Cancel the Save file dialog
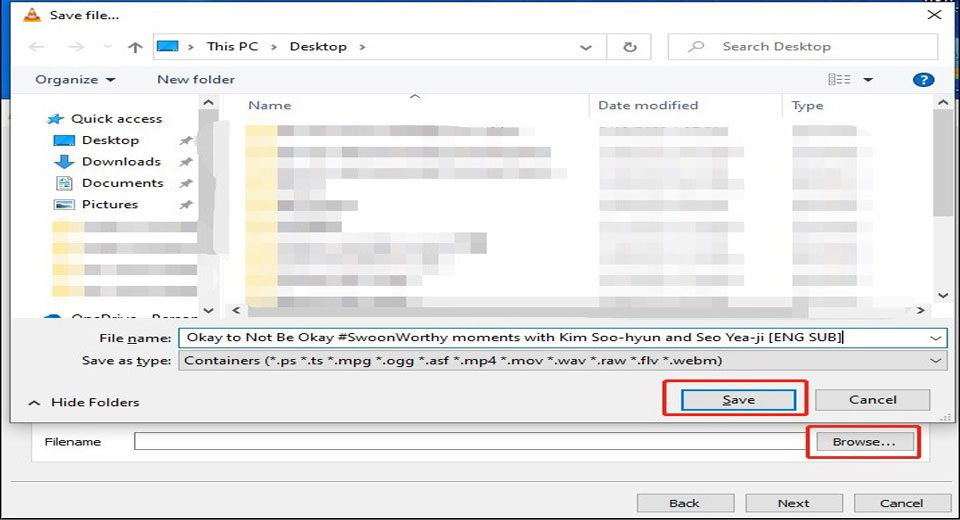The height and width of the screenshot is (520, 960). coord(872,400)
